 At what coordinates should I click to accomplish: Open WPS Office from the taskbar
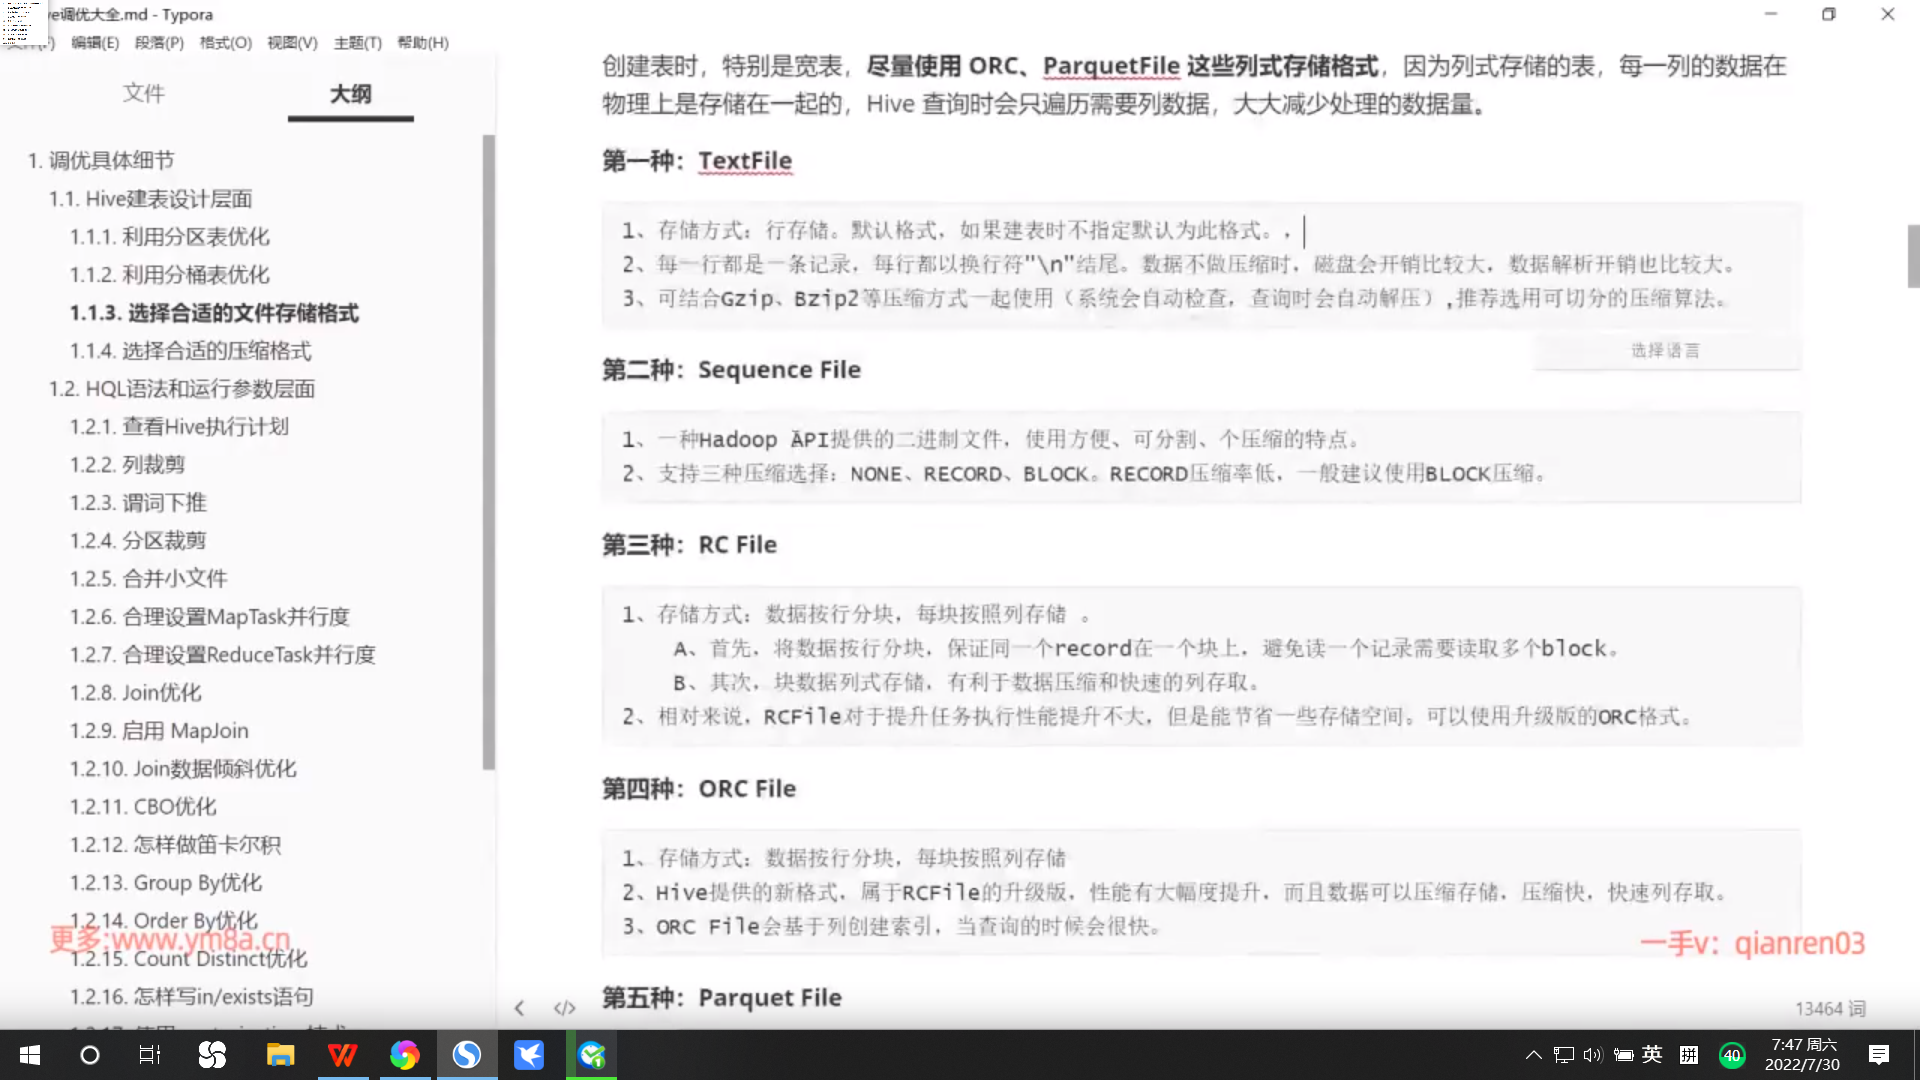[342, 1055]
